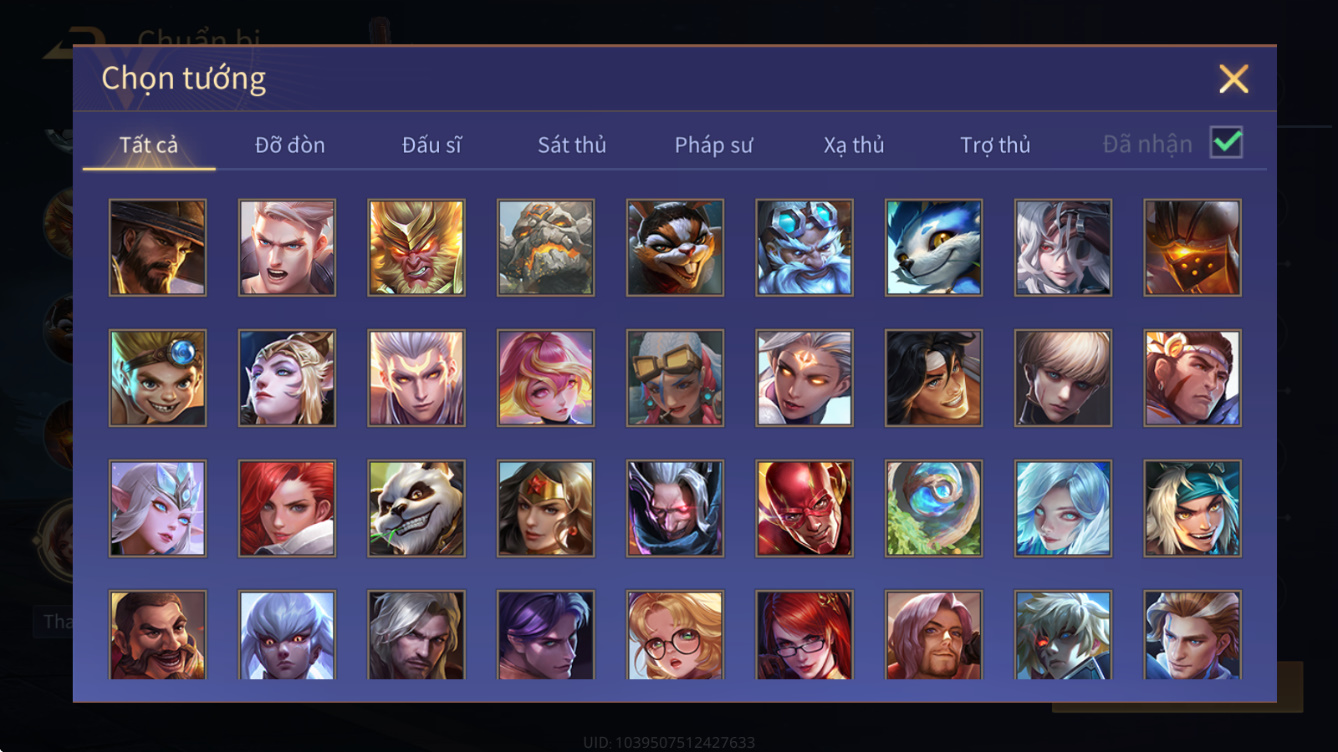This screenshot has height=752, width=1338.
Task: Switch to the Xạ thủ tab
Action: 854,145
